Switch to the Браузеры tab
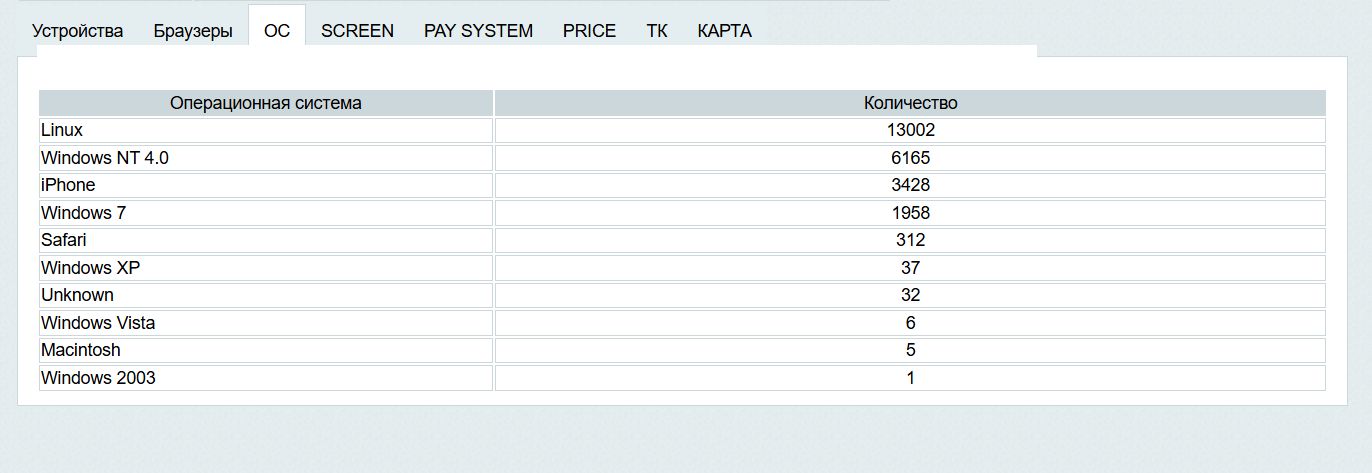The image size is (1372, 473). (193, 31)
